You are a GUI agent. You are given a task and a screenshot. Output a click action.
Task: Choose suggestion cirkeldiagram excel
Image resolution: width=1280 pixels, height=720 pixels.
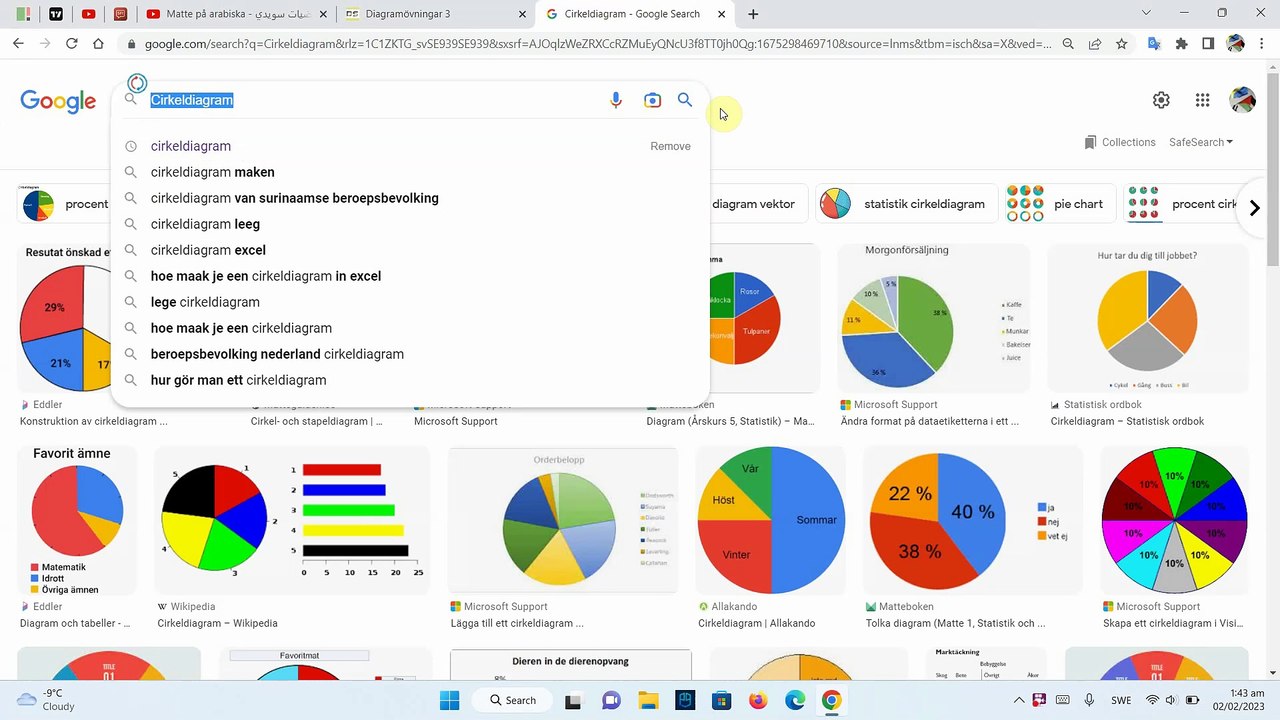[410, 250]
